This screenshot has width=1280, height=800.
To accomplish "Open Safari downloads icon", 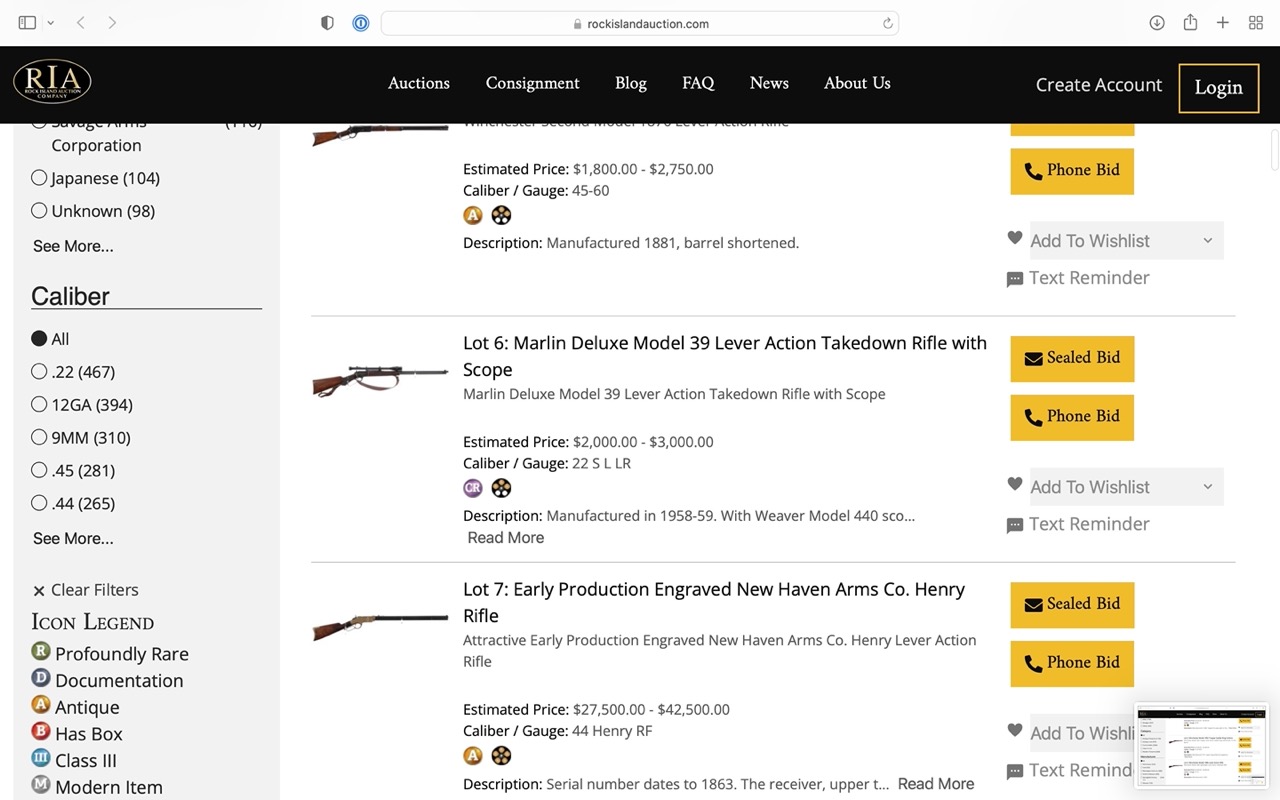I will click(1157, 22).
